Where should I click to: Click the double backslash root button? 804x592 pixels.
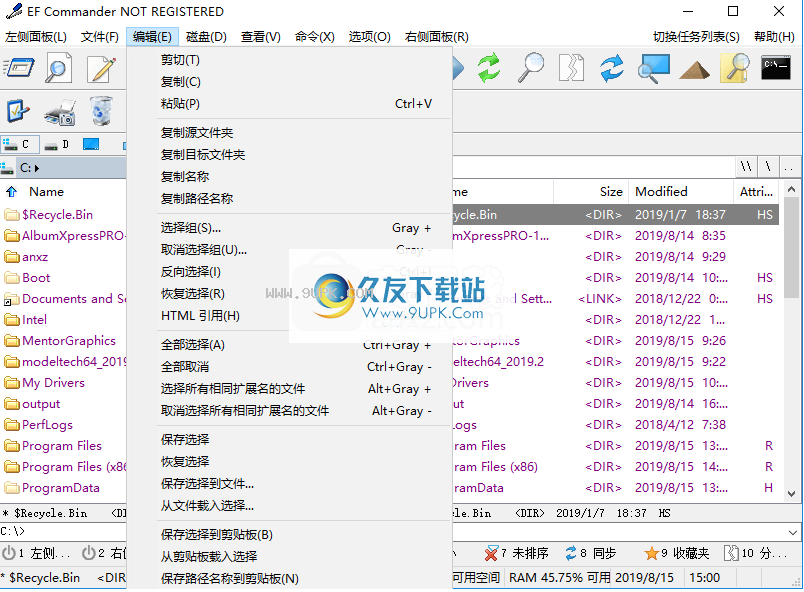(x=746, y=167)
